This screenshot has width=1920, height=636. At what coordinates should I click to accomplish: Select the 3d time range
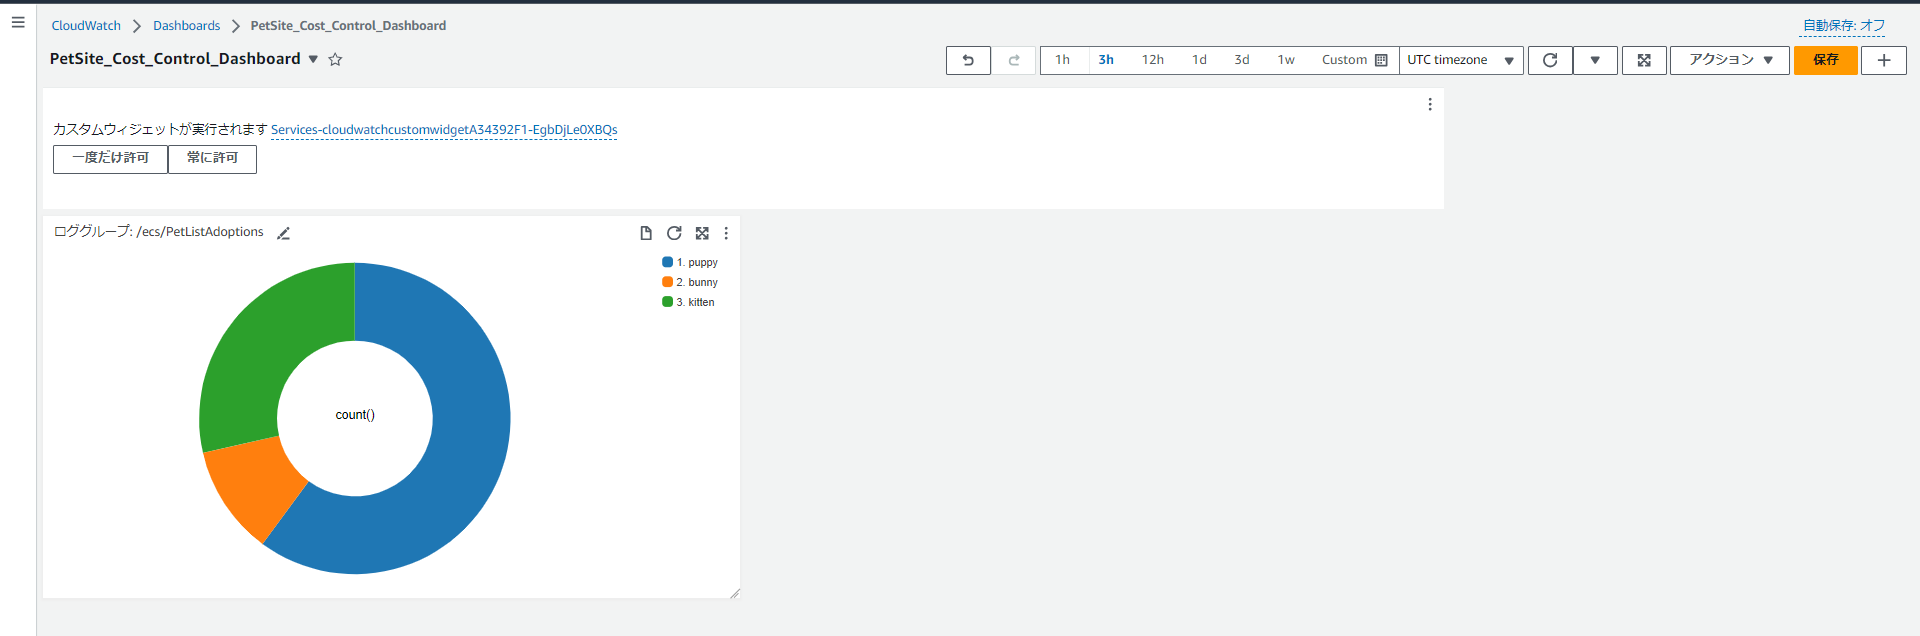[x=1242, y=60]
